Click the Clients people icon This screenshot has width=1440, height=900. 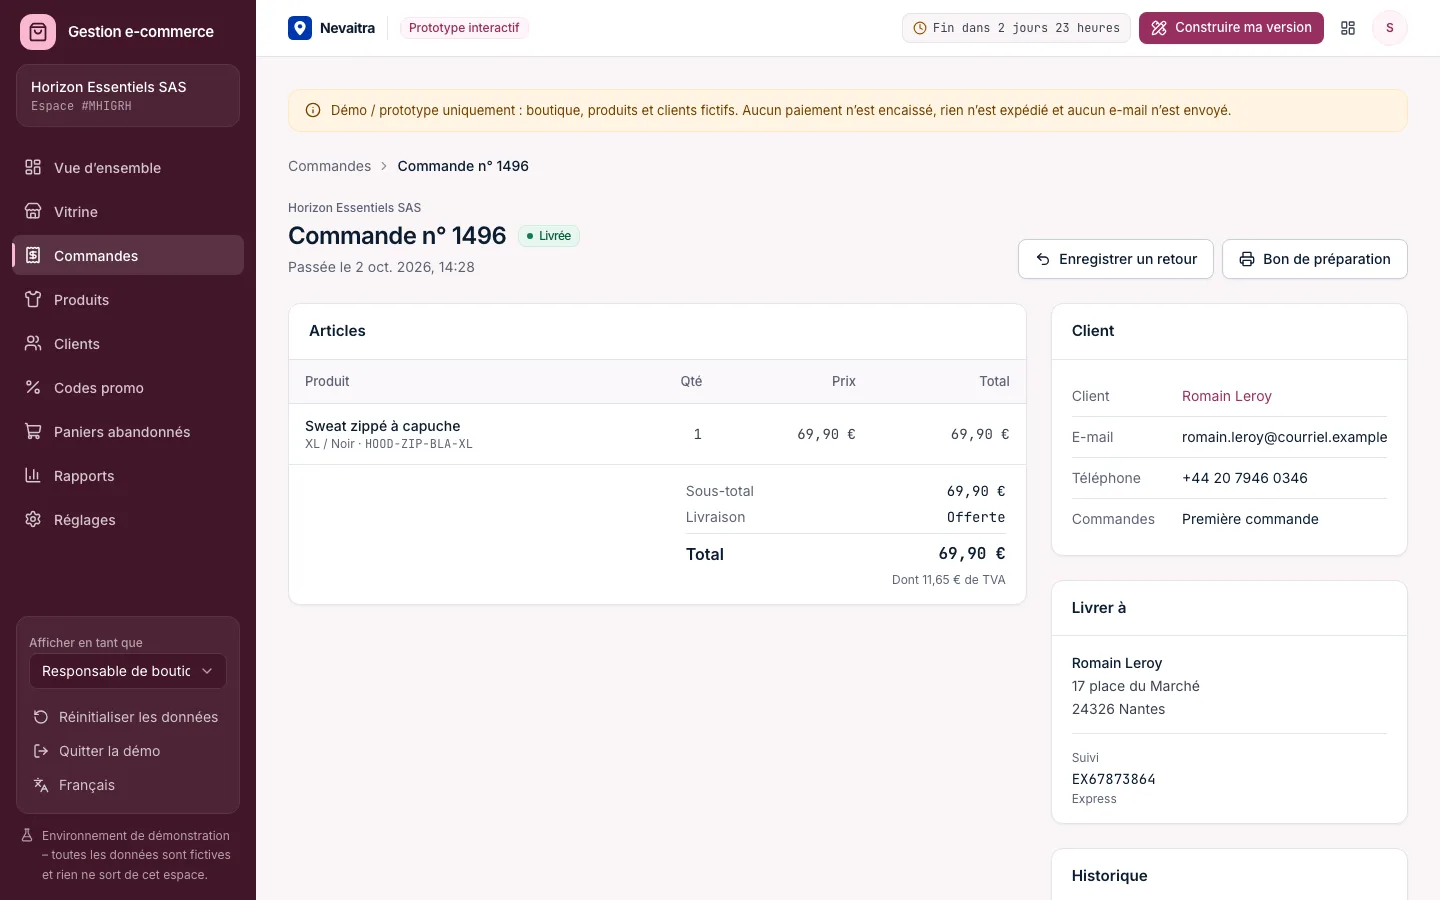point(33,343)
